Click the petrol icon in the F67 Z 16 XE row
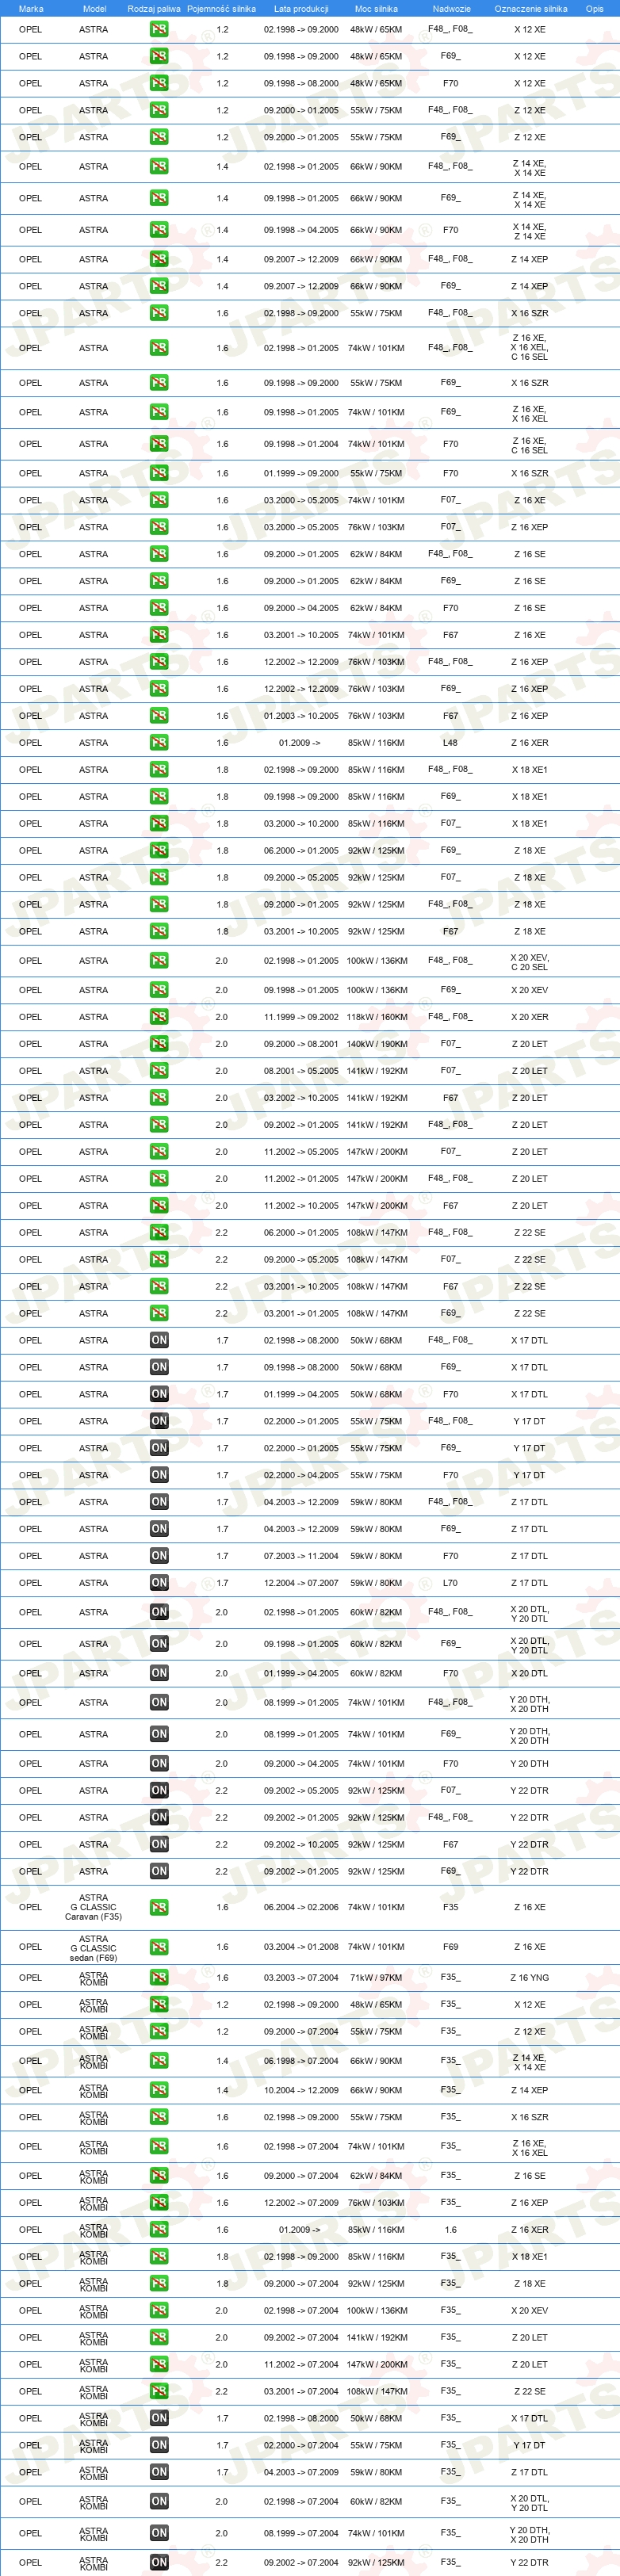The width and height of the screenshot is (620, 2576). [x=159, y=634]
